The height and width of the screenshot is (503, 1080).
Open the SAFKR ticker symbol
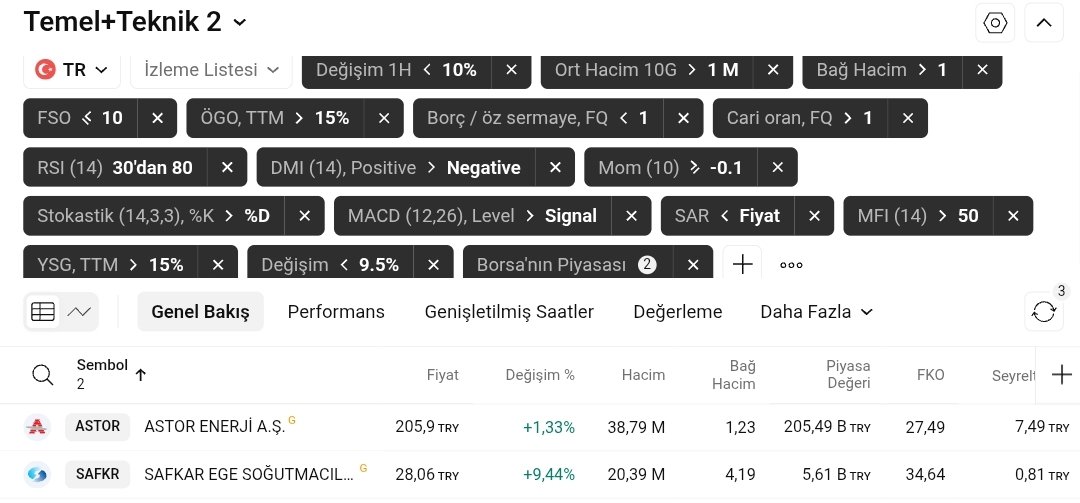(98, 474)
